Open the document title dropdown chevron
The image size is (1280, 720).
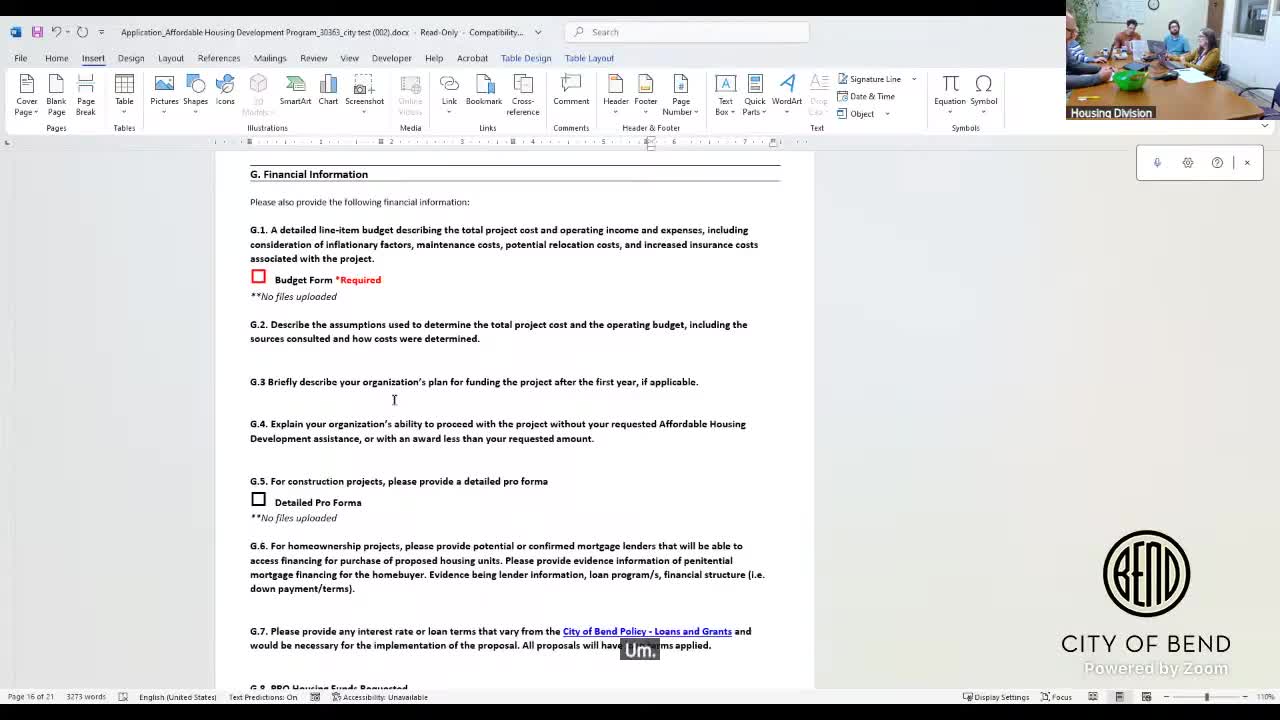coord(538,32)
